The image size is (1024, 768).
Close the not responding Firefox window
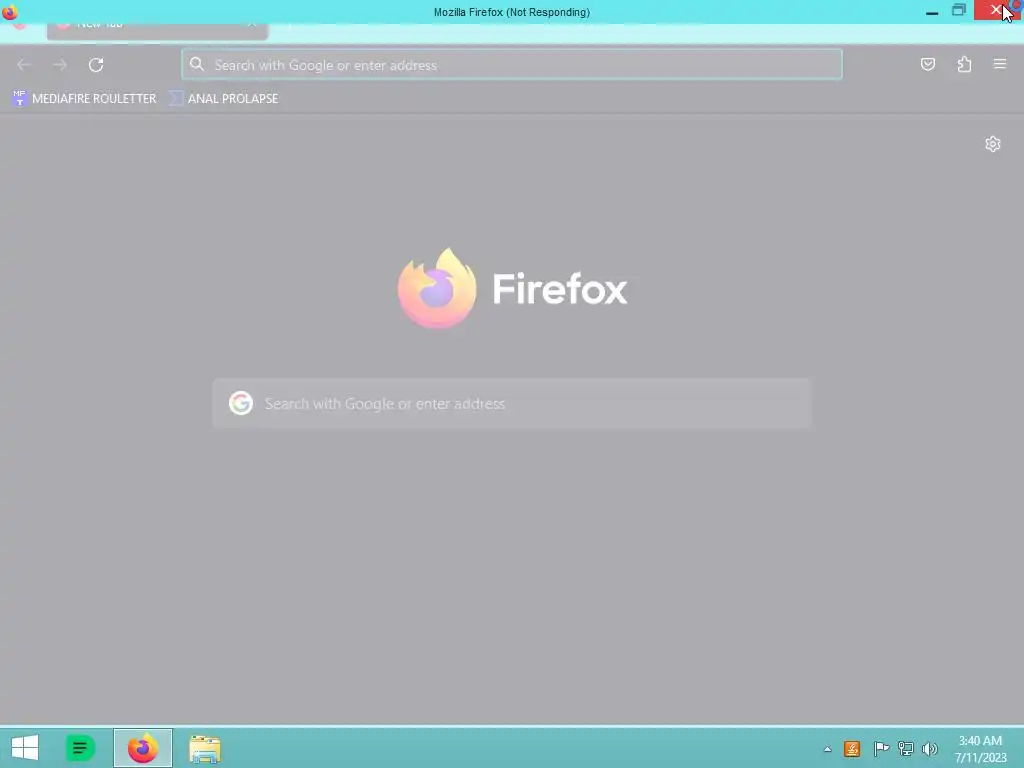click(998, 10)
